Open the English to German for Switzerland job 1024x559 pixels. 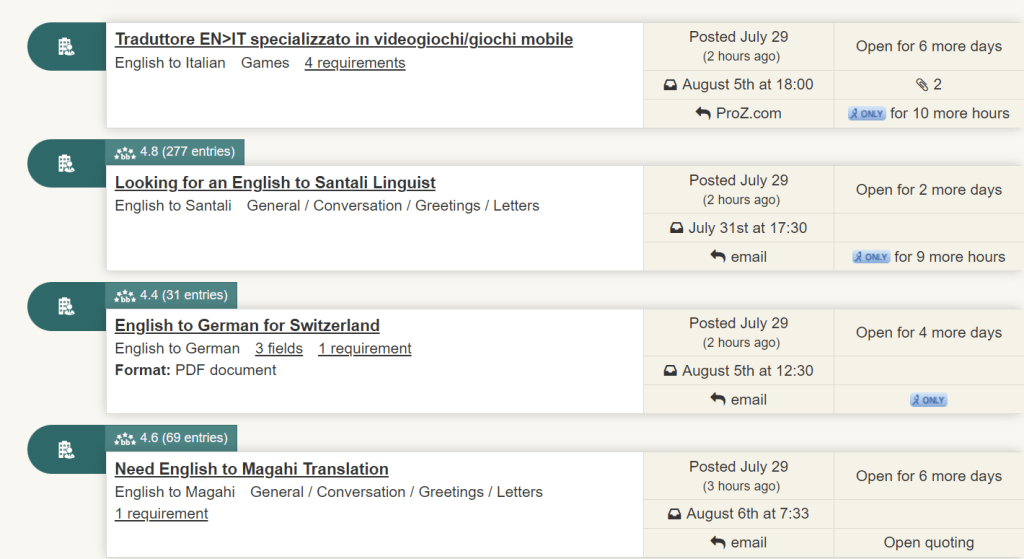(x=247, y=325)
